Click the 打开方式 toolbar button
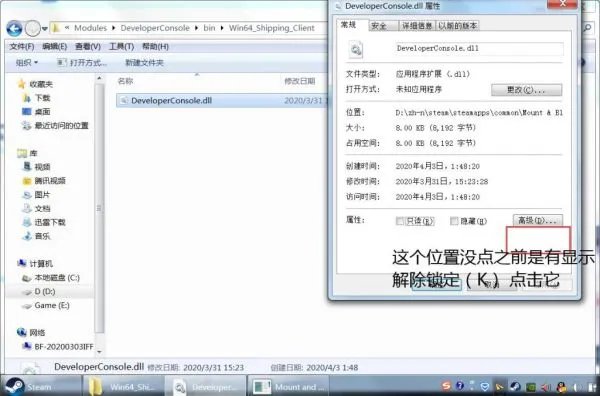Screen dimensions: 600x396 82,62
